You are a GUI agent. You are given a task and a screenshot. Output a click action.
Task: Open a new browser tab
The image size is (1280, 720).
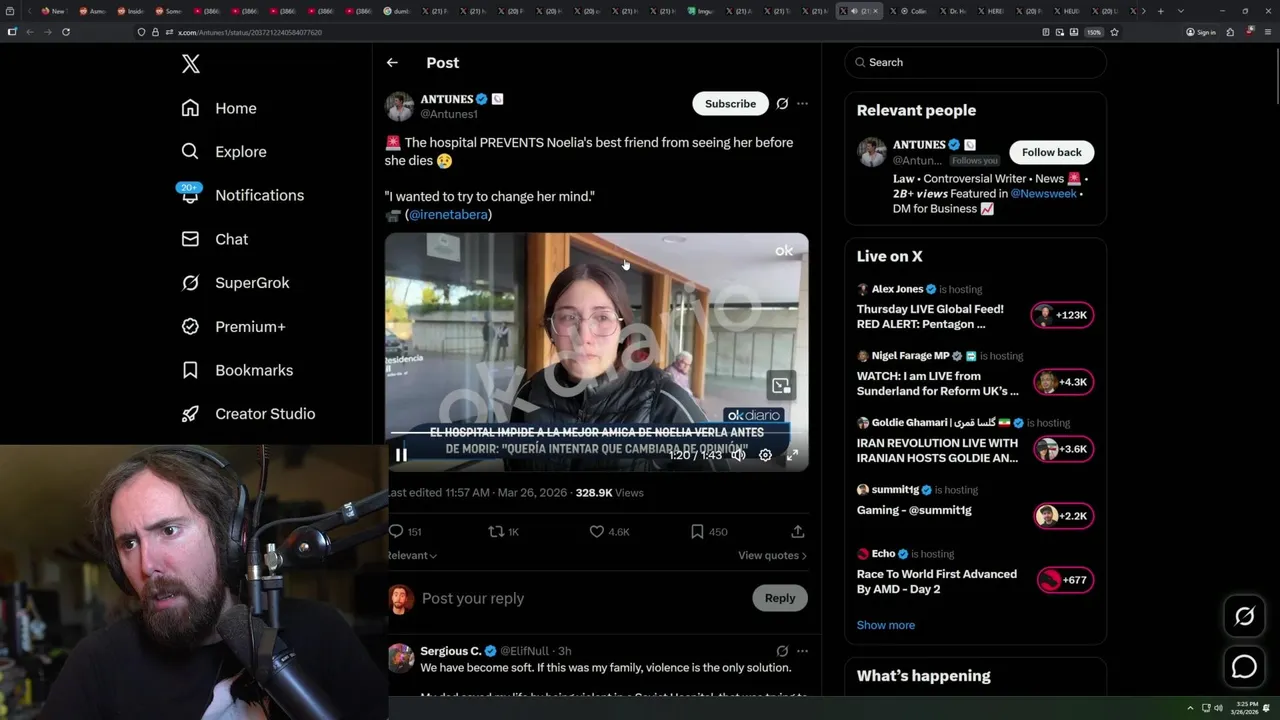1160,11
